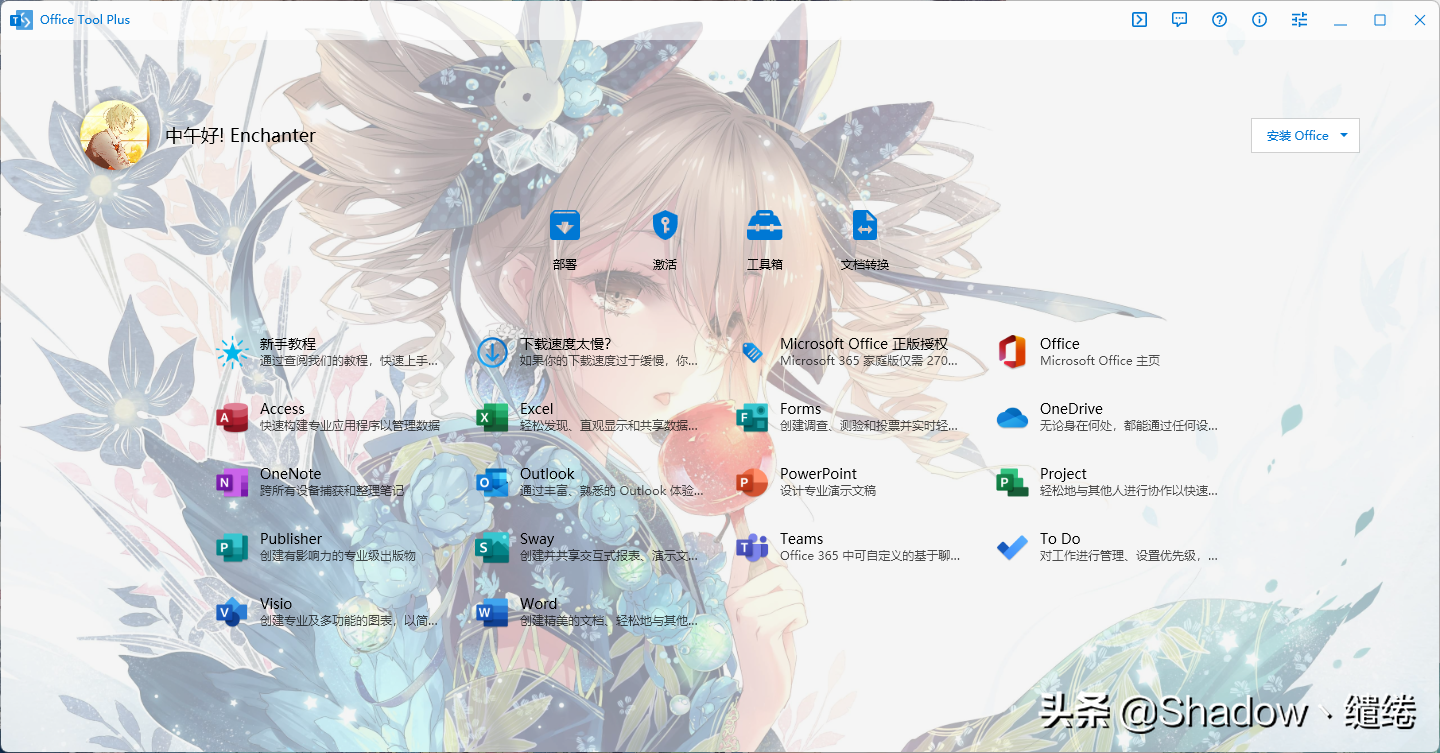Click the Visio app icon
Viewport: 1440px width, 753px height.
(232, 612)
